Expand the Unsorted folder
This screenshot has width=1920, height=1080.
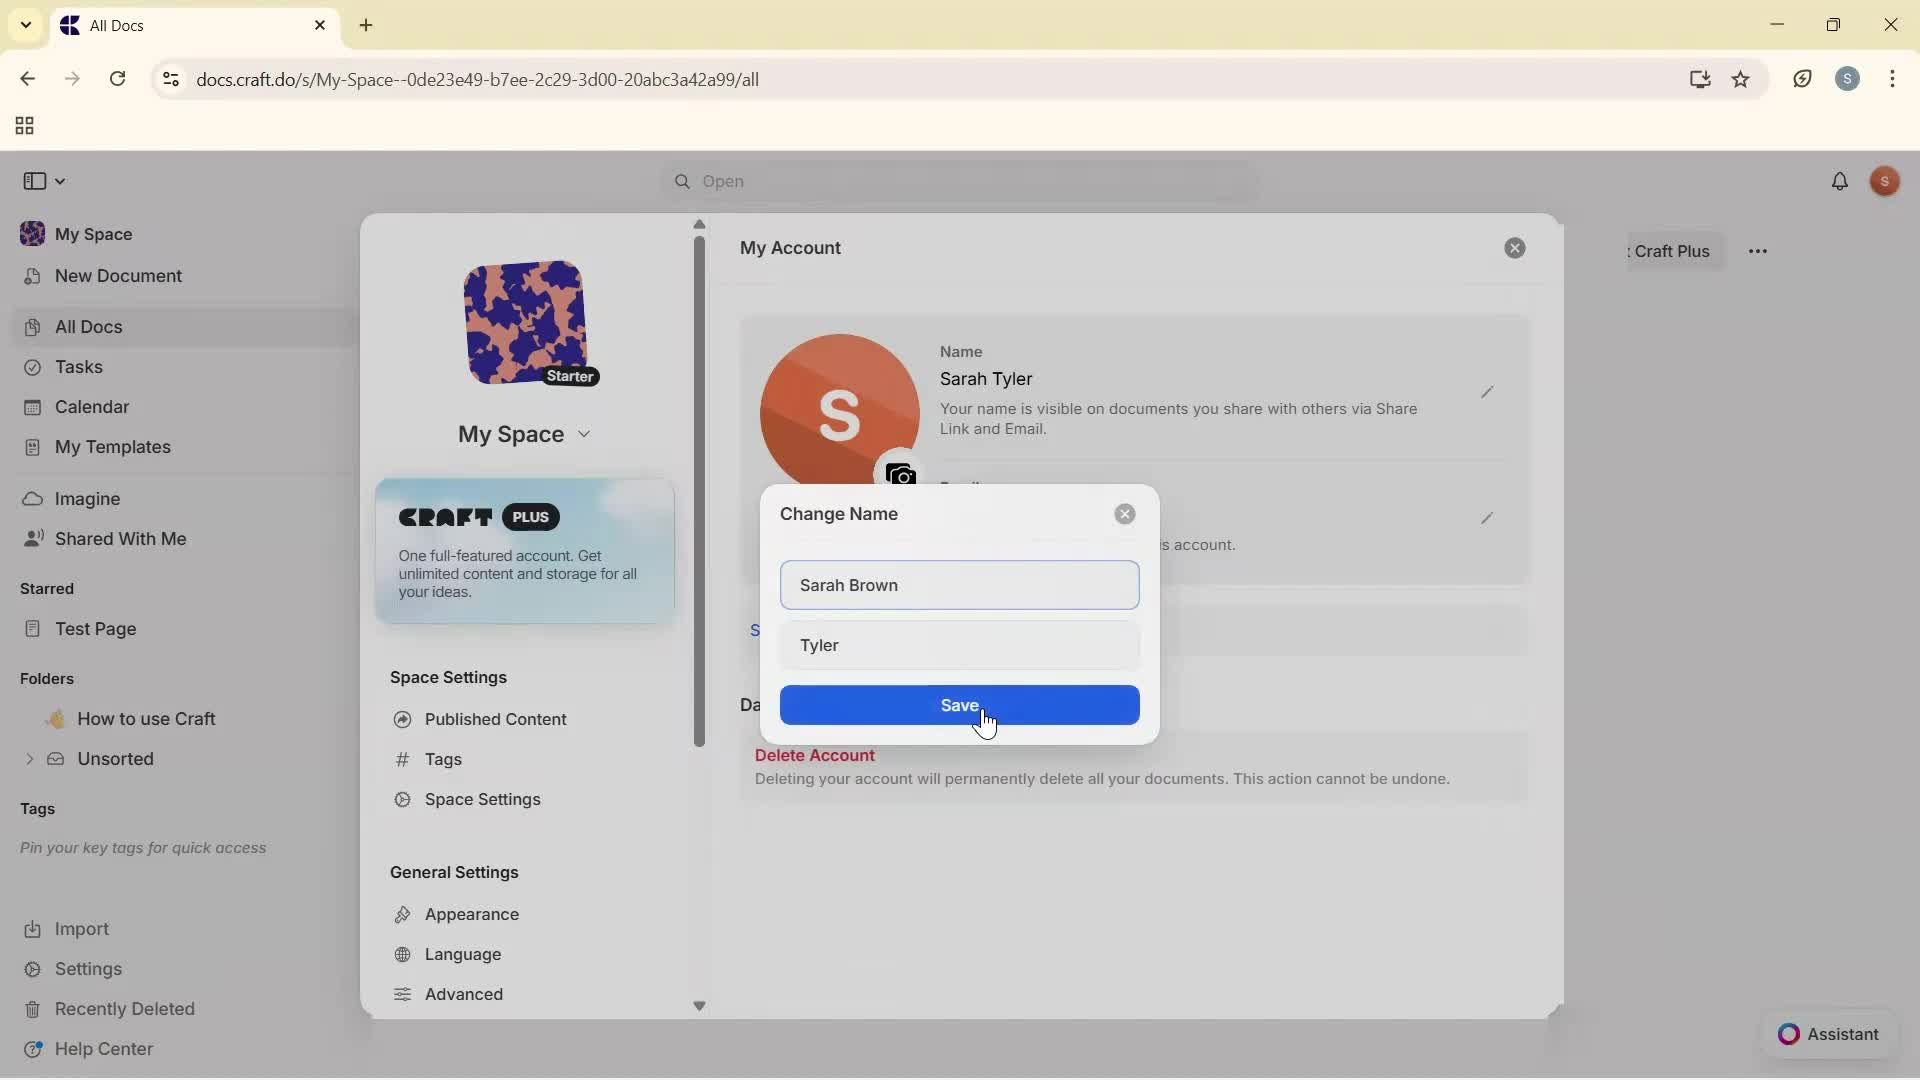(29, 759)
